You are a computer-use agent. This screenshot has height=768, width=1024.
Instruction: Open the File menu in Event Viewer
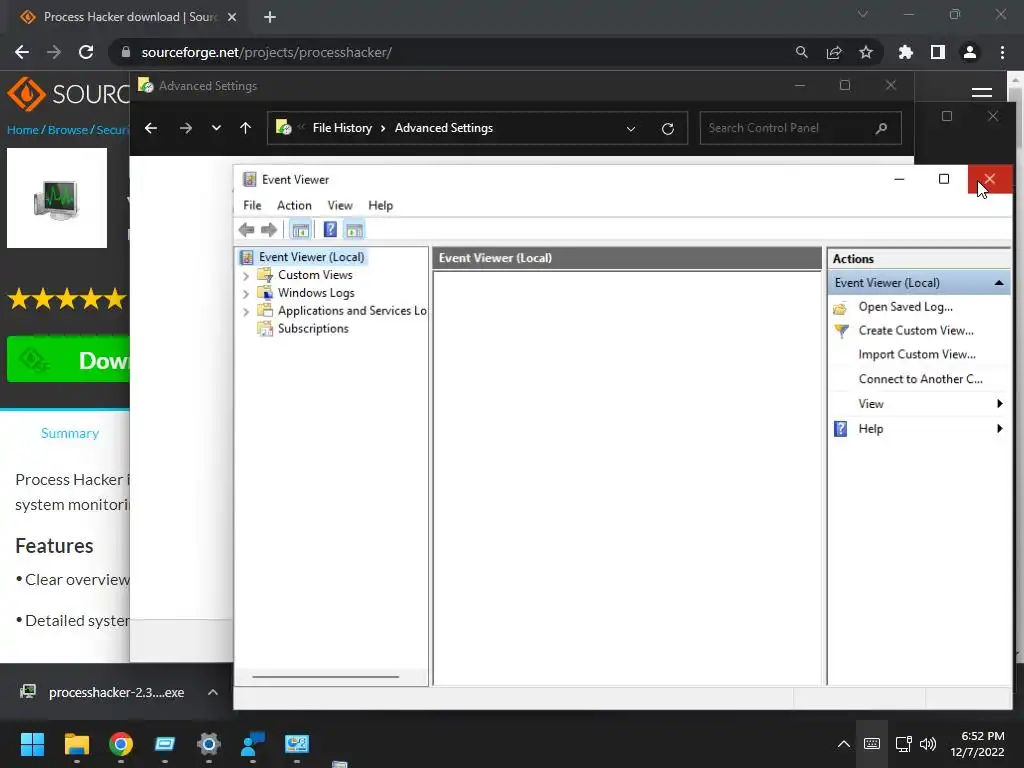tap(252, 206)
